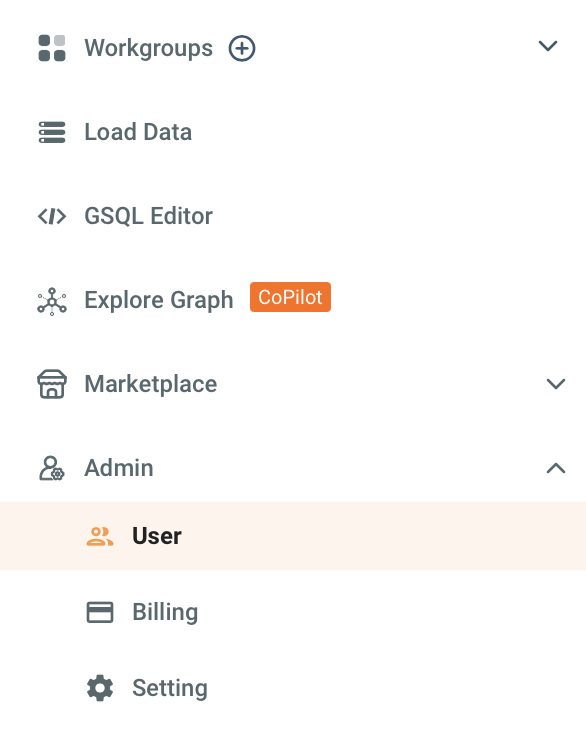Click the Setting gear icon
Viewport: 586px width, 734px height.
pos(100,688)
